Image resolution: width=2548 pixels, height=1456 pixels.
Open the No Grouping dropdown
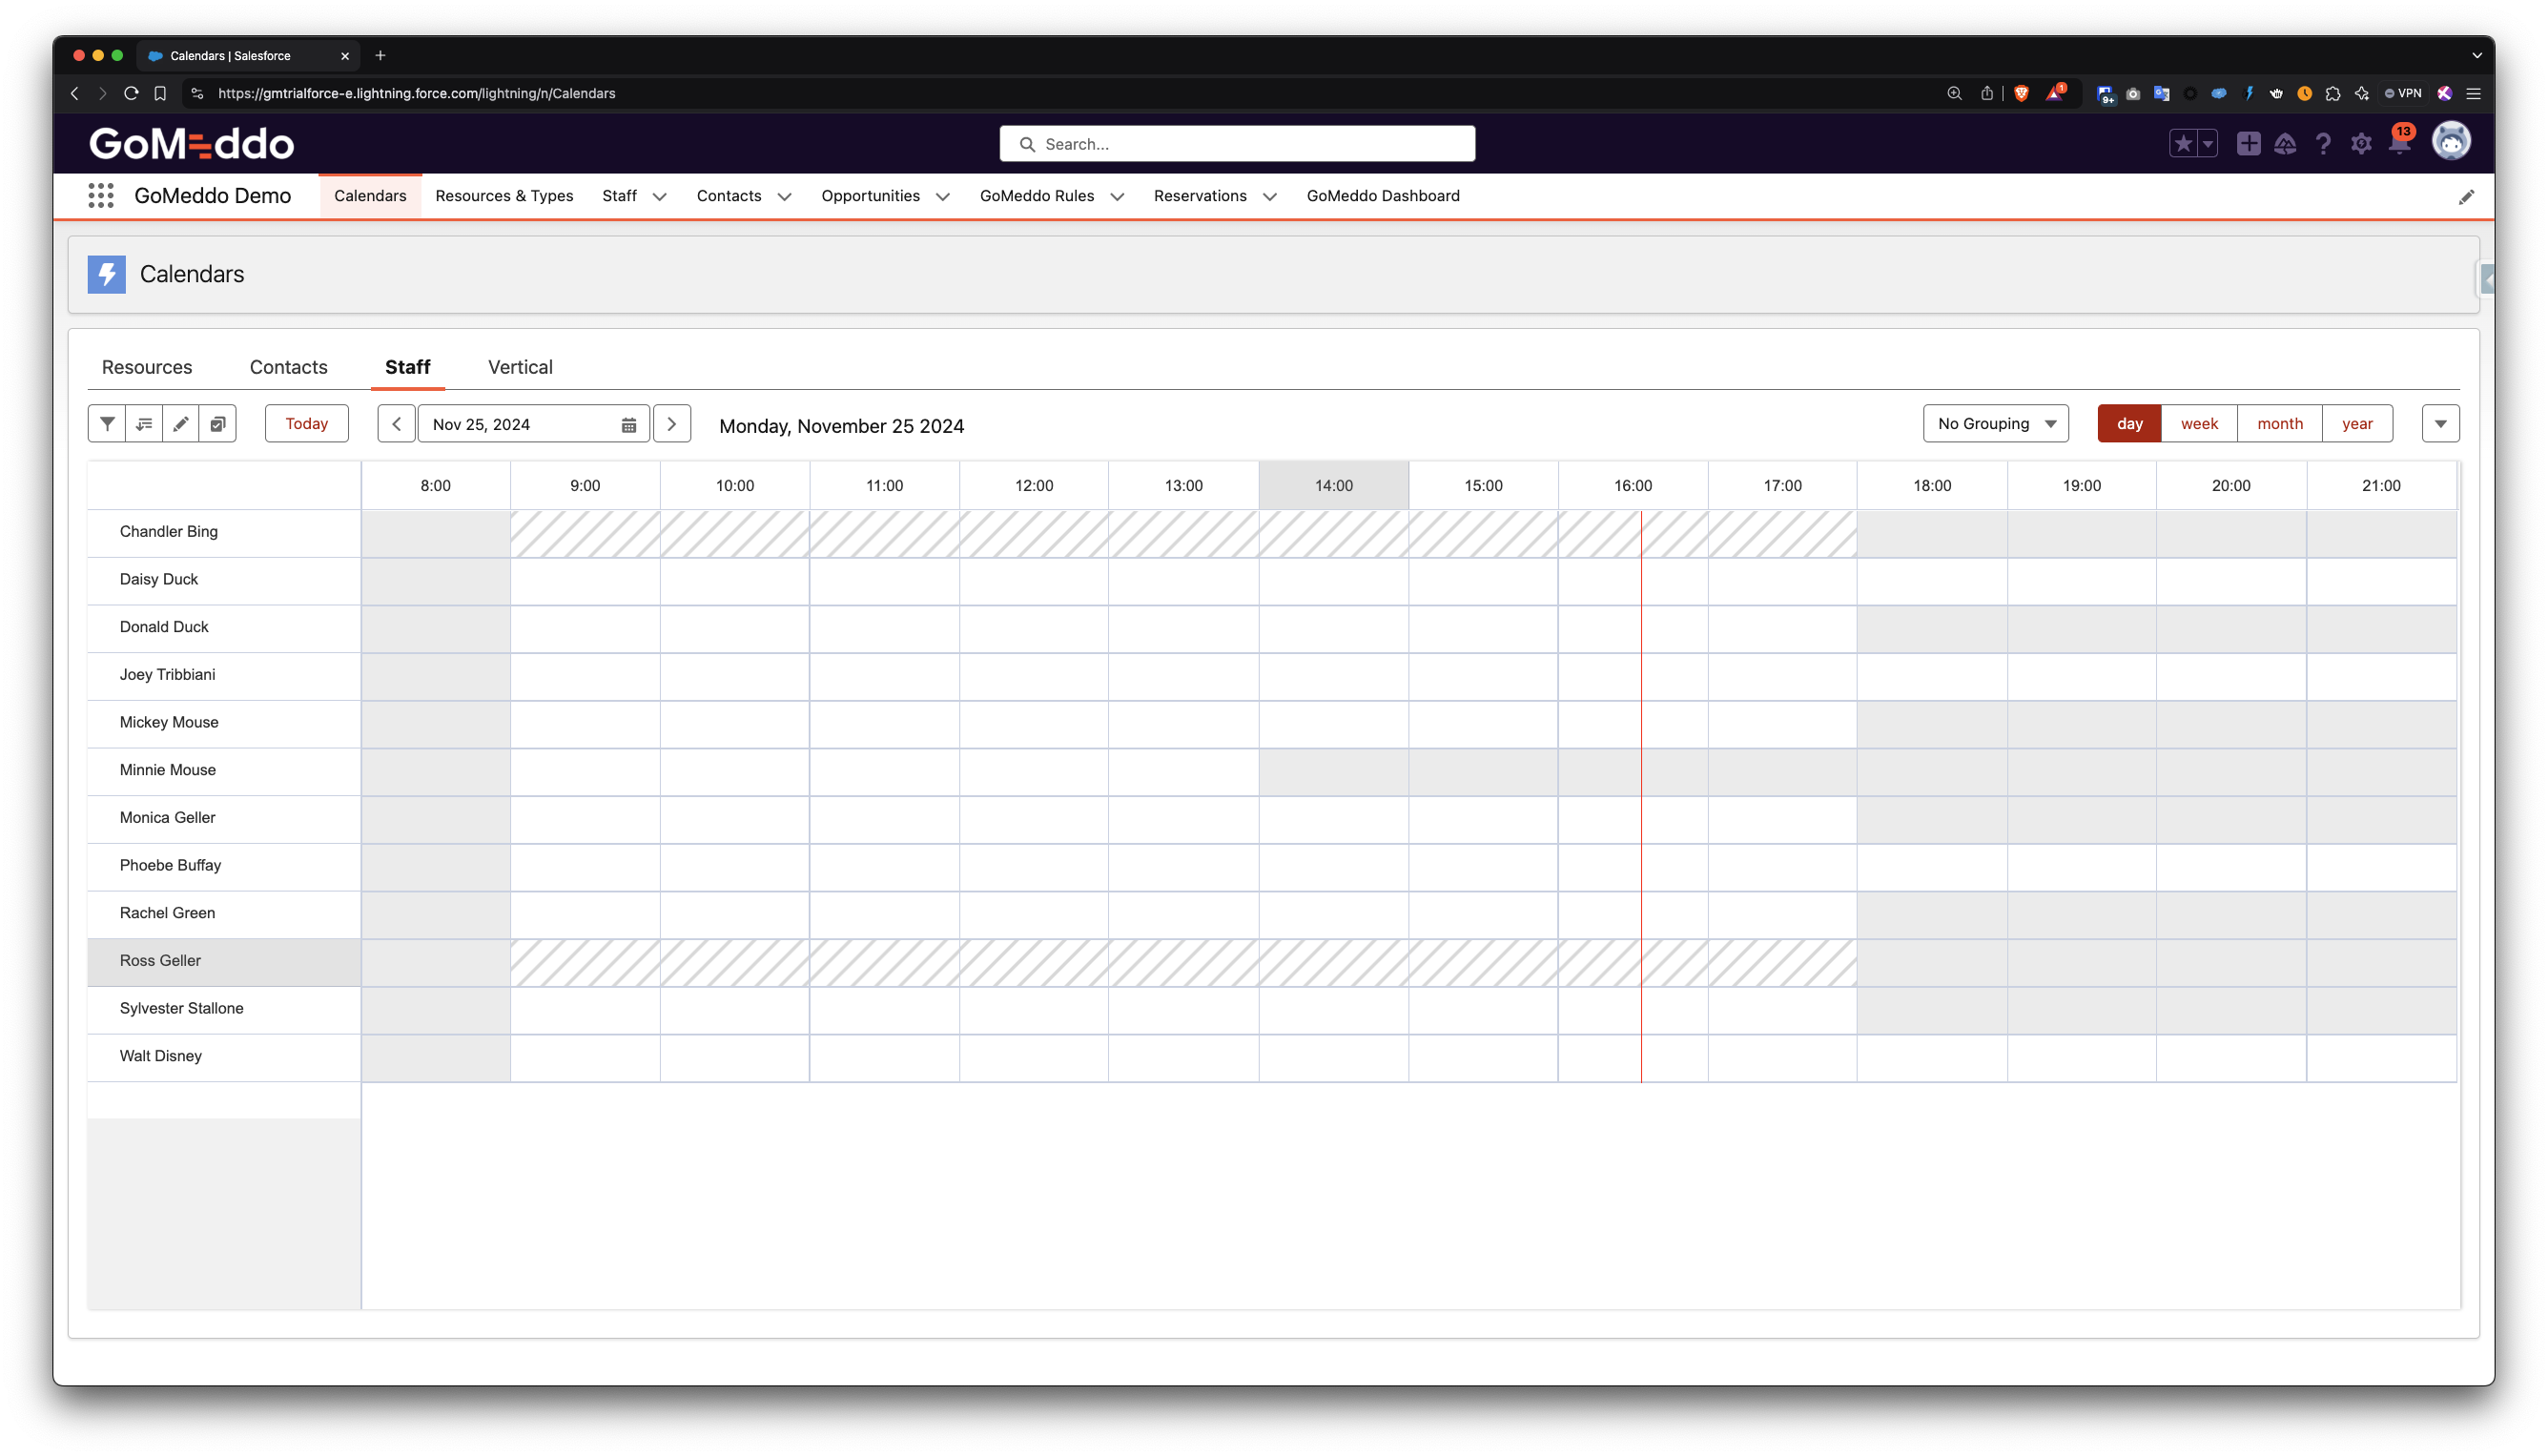click(x=1995, y=424)
